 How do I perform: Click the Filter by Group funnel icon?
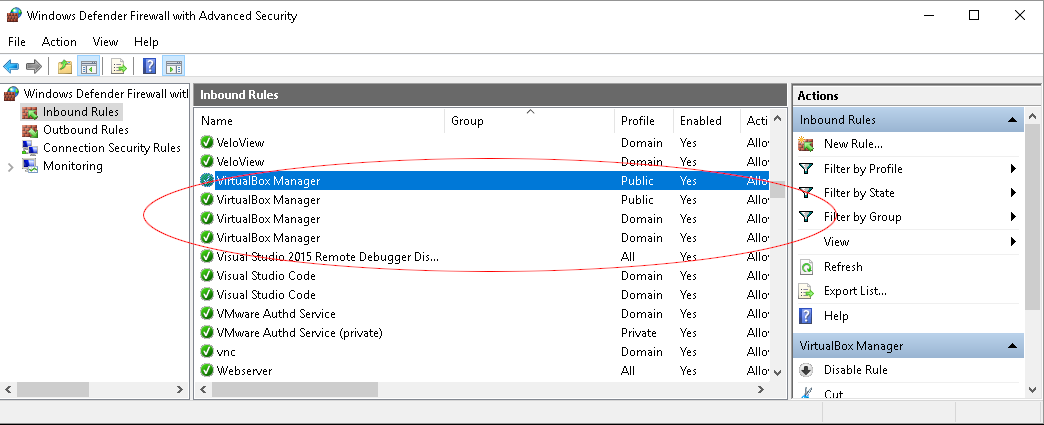806,216
